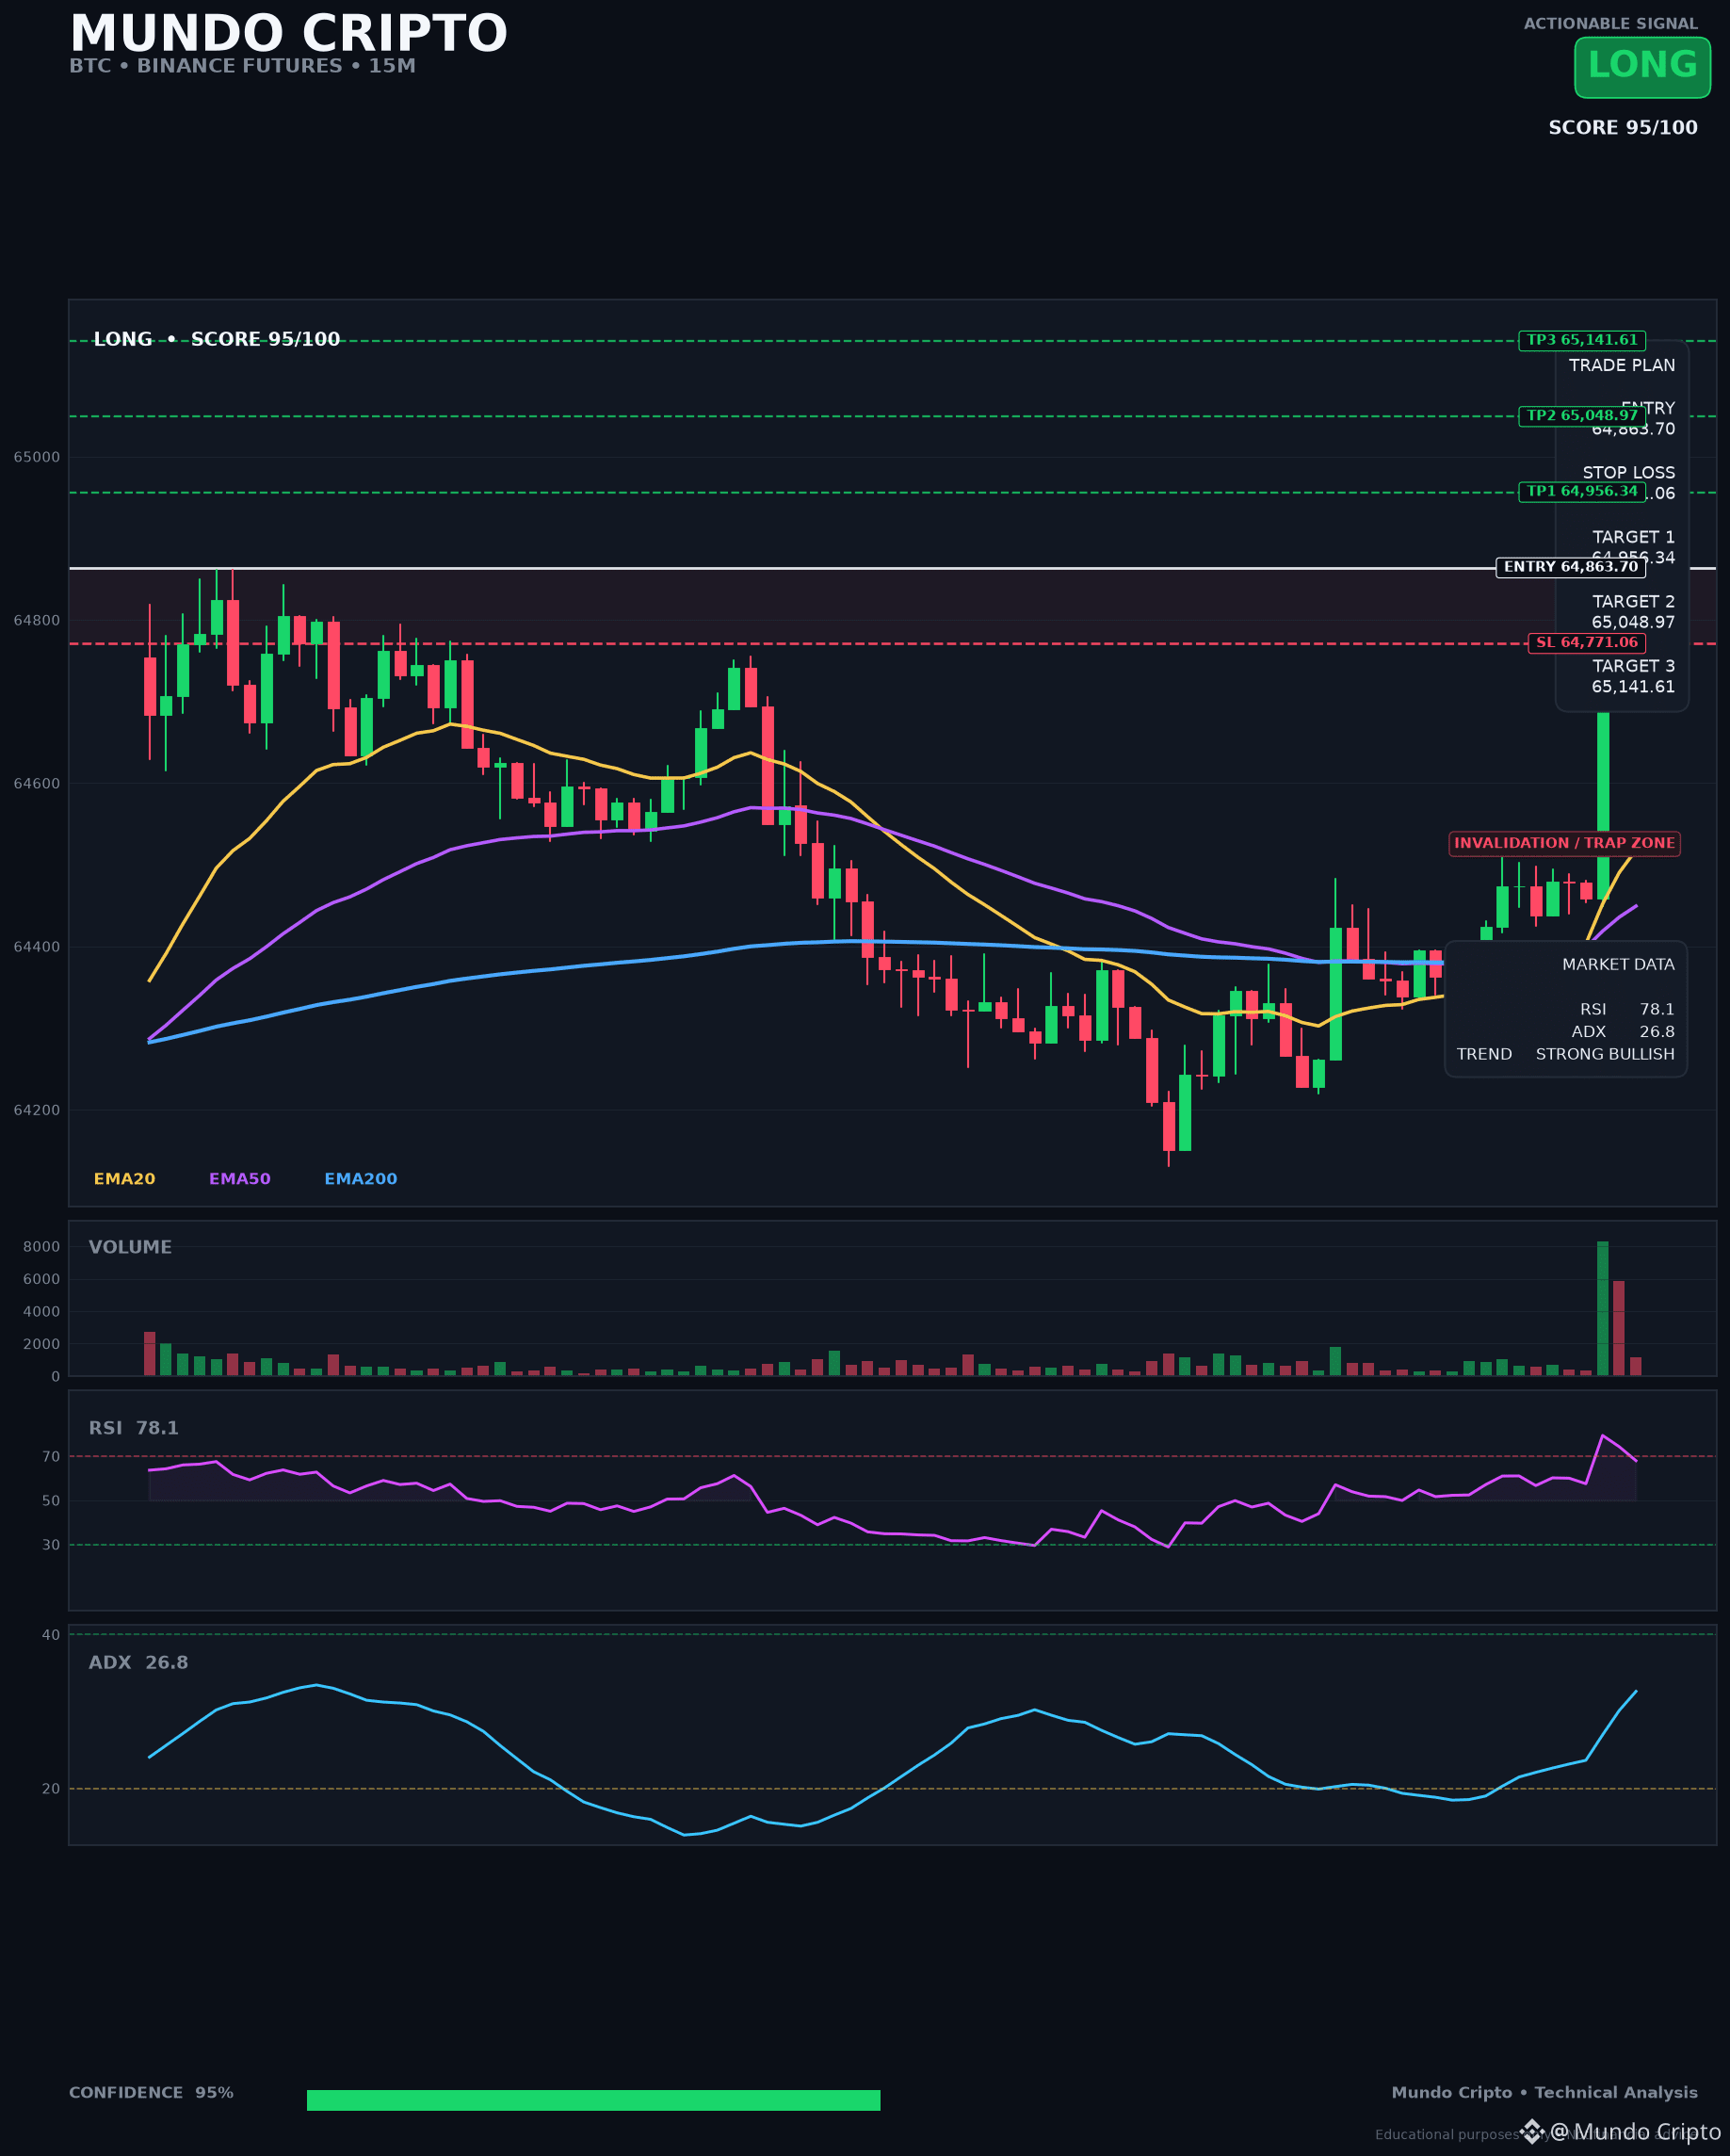Image resolution: width=1730 pixels, height=2156 pixels.
Task: Click the STRONG BULLISH trend value
Action: coord(1605,1054)
